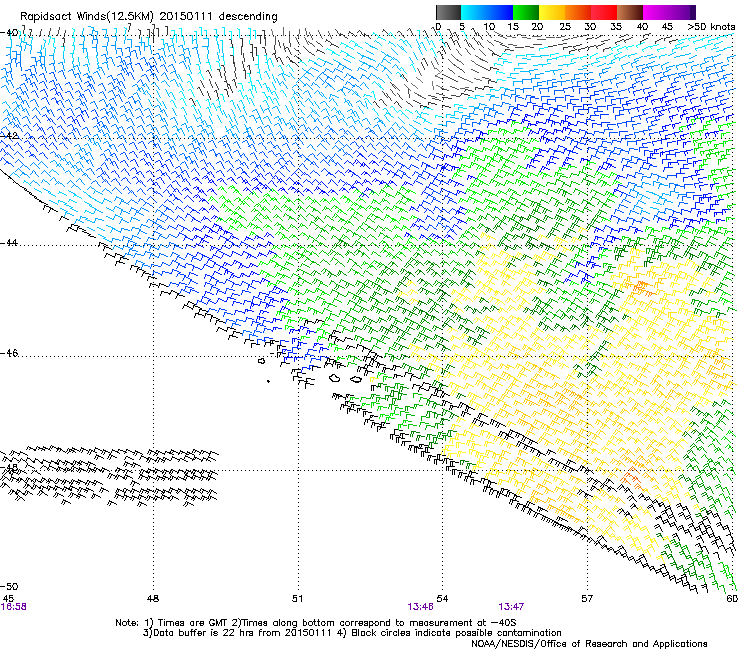Click the small island outline near 46S 50E

[x=262, y=361]
